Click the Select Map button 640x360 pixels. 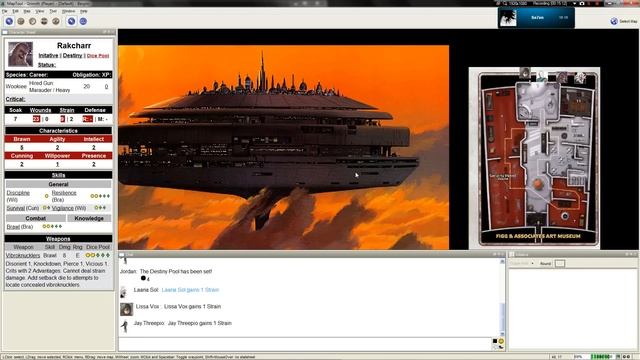click(x=624, y=21)
